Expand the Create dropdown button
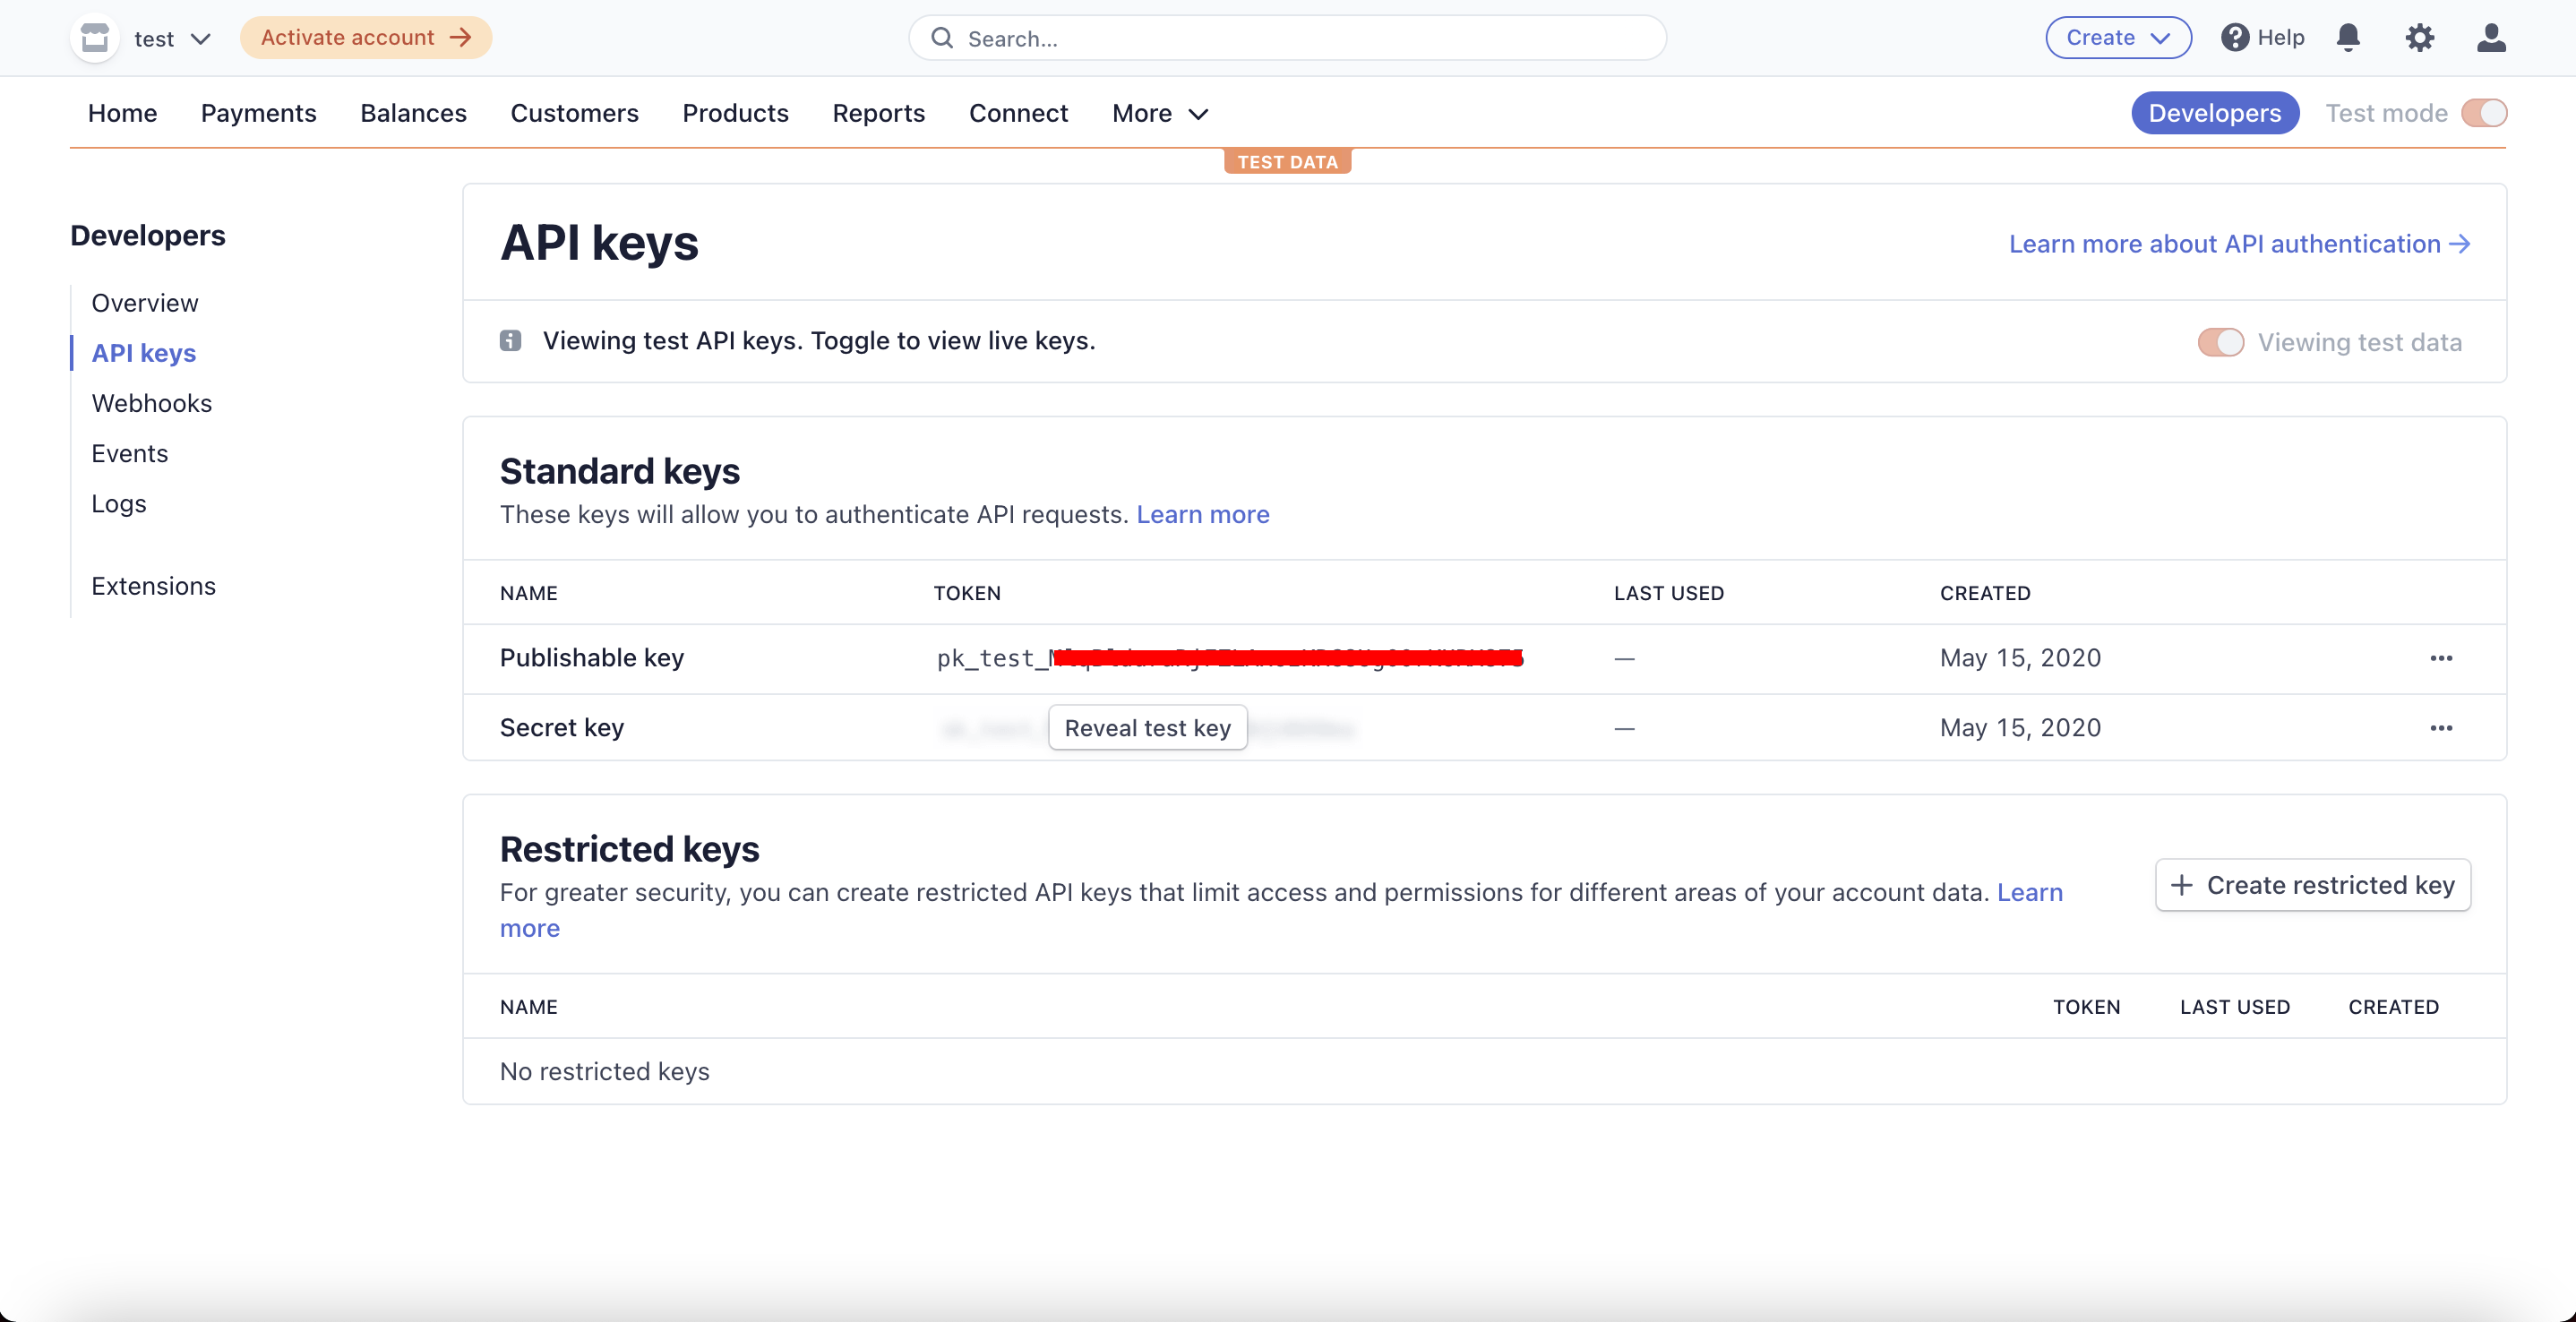Image resolution: width=2576 pixels, height=1322 pixels. click(x=2118, y=38)
